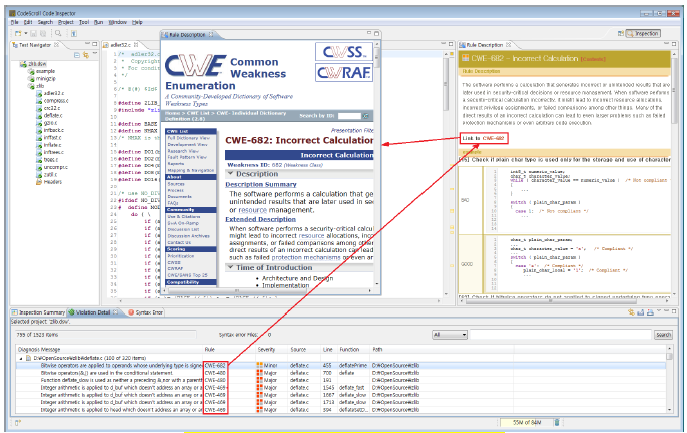Click the Search button in violation panel
This screenshot has height=433, width=687.
tap(663, 335)
